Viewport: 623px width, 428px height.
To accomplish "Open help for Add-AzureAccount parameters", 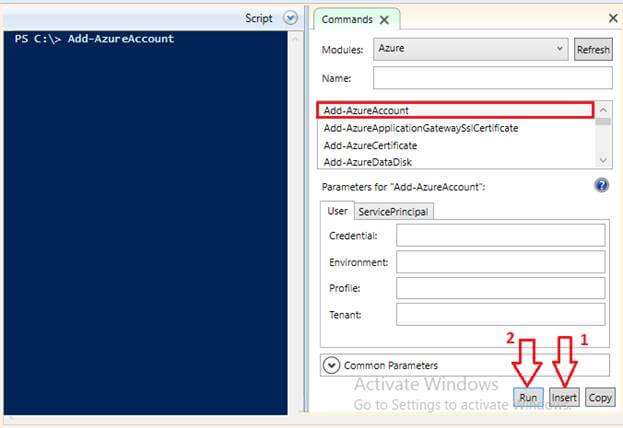I will [602, 185].
